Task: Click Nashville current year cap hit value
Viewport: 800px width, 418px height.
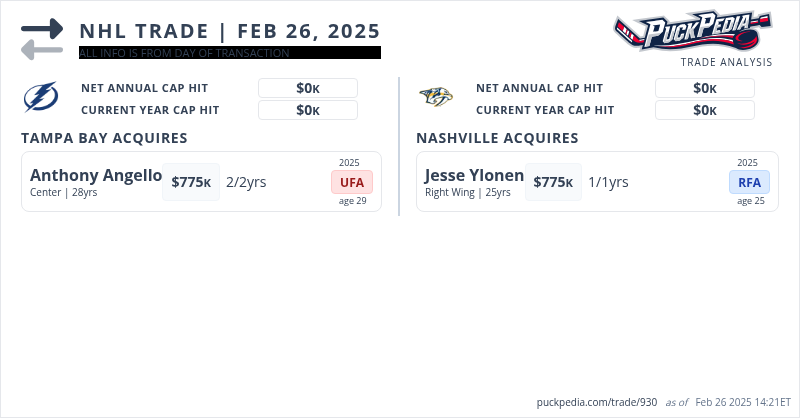Action: (705, 110)
